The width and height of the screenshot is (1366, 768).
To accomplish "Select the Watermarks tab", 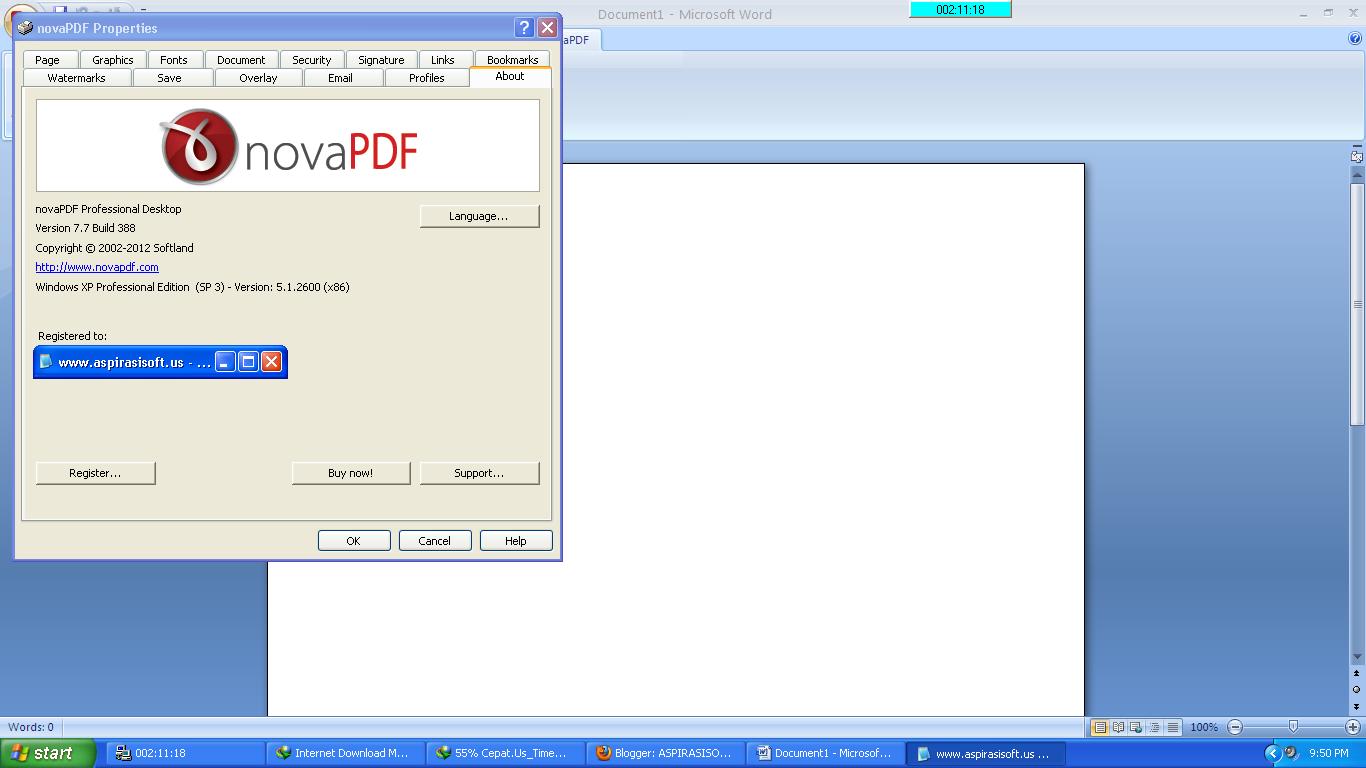I will (77, 78).
